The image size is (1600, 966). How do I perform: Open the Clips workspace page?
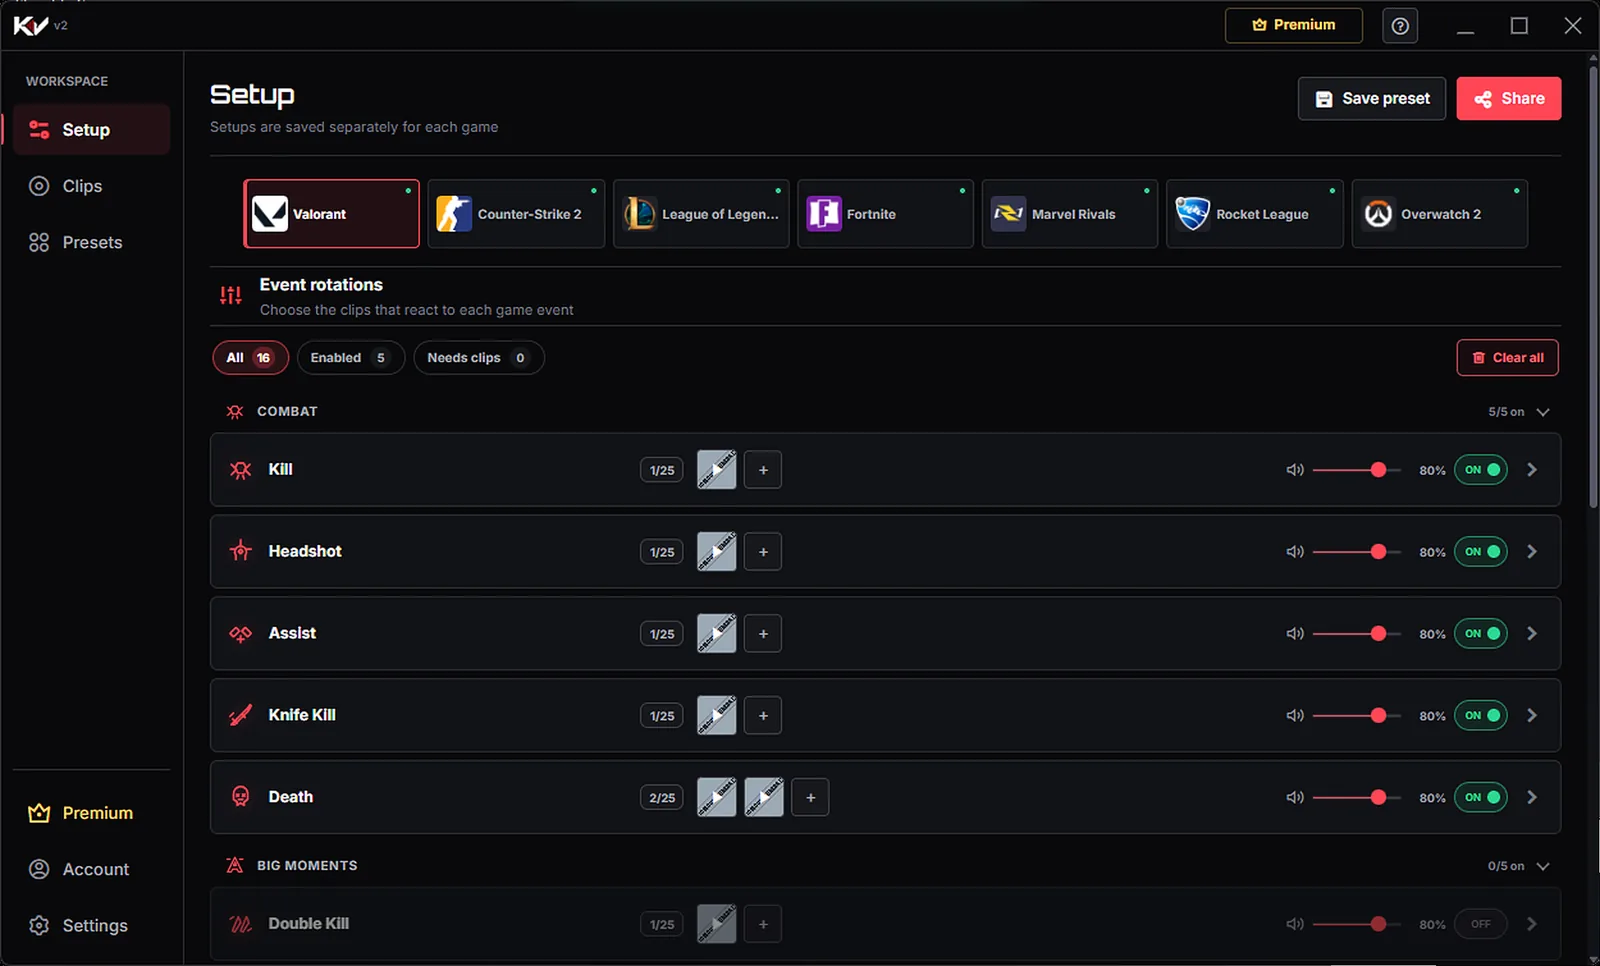coord(91,186)
